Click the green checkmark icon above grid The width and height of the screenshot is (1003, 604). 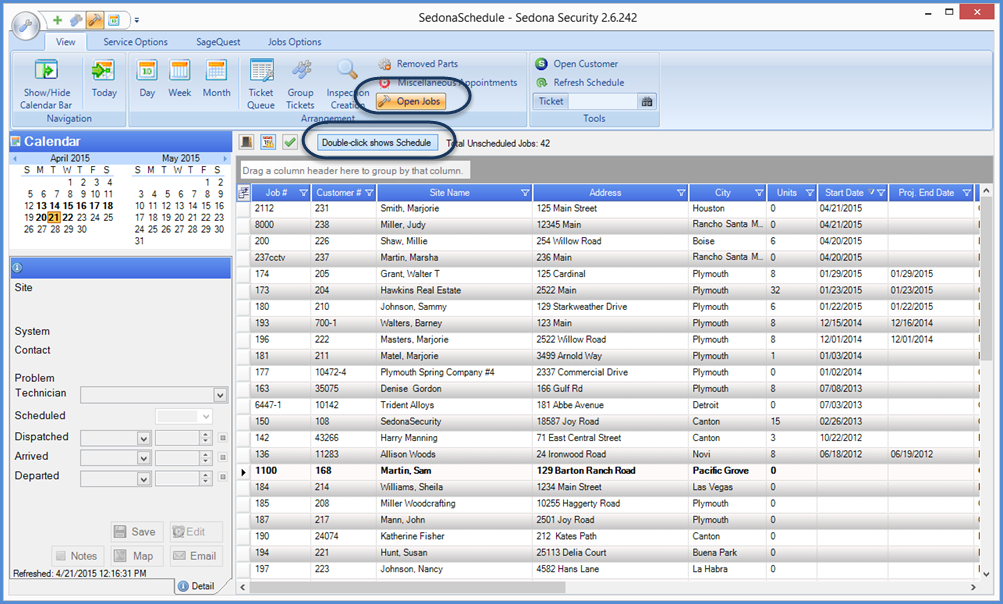pyautogui.click(x=290, y=142)
